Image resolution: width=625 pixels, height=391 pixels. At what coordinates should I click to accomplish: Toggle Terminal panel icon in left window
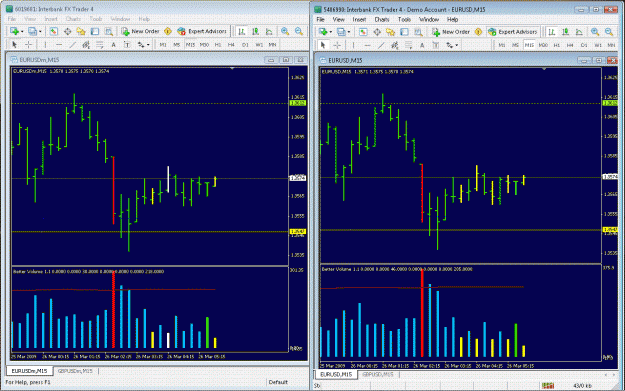[x=94, y=31]
